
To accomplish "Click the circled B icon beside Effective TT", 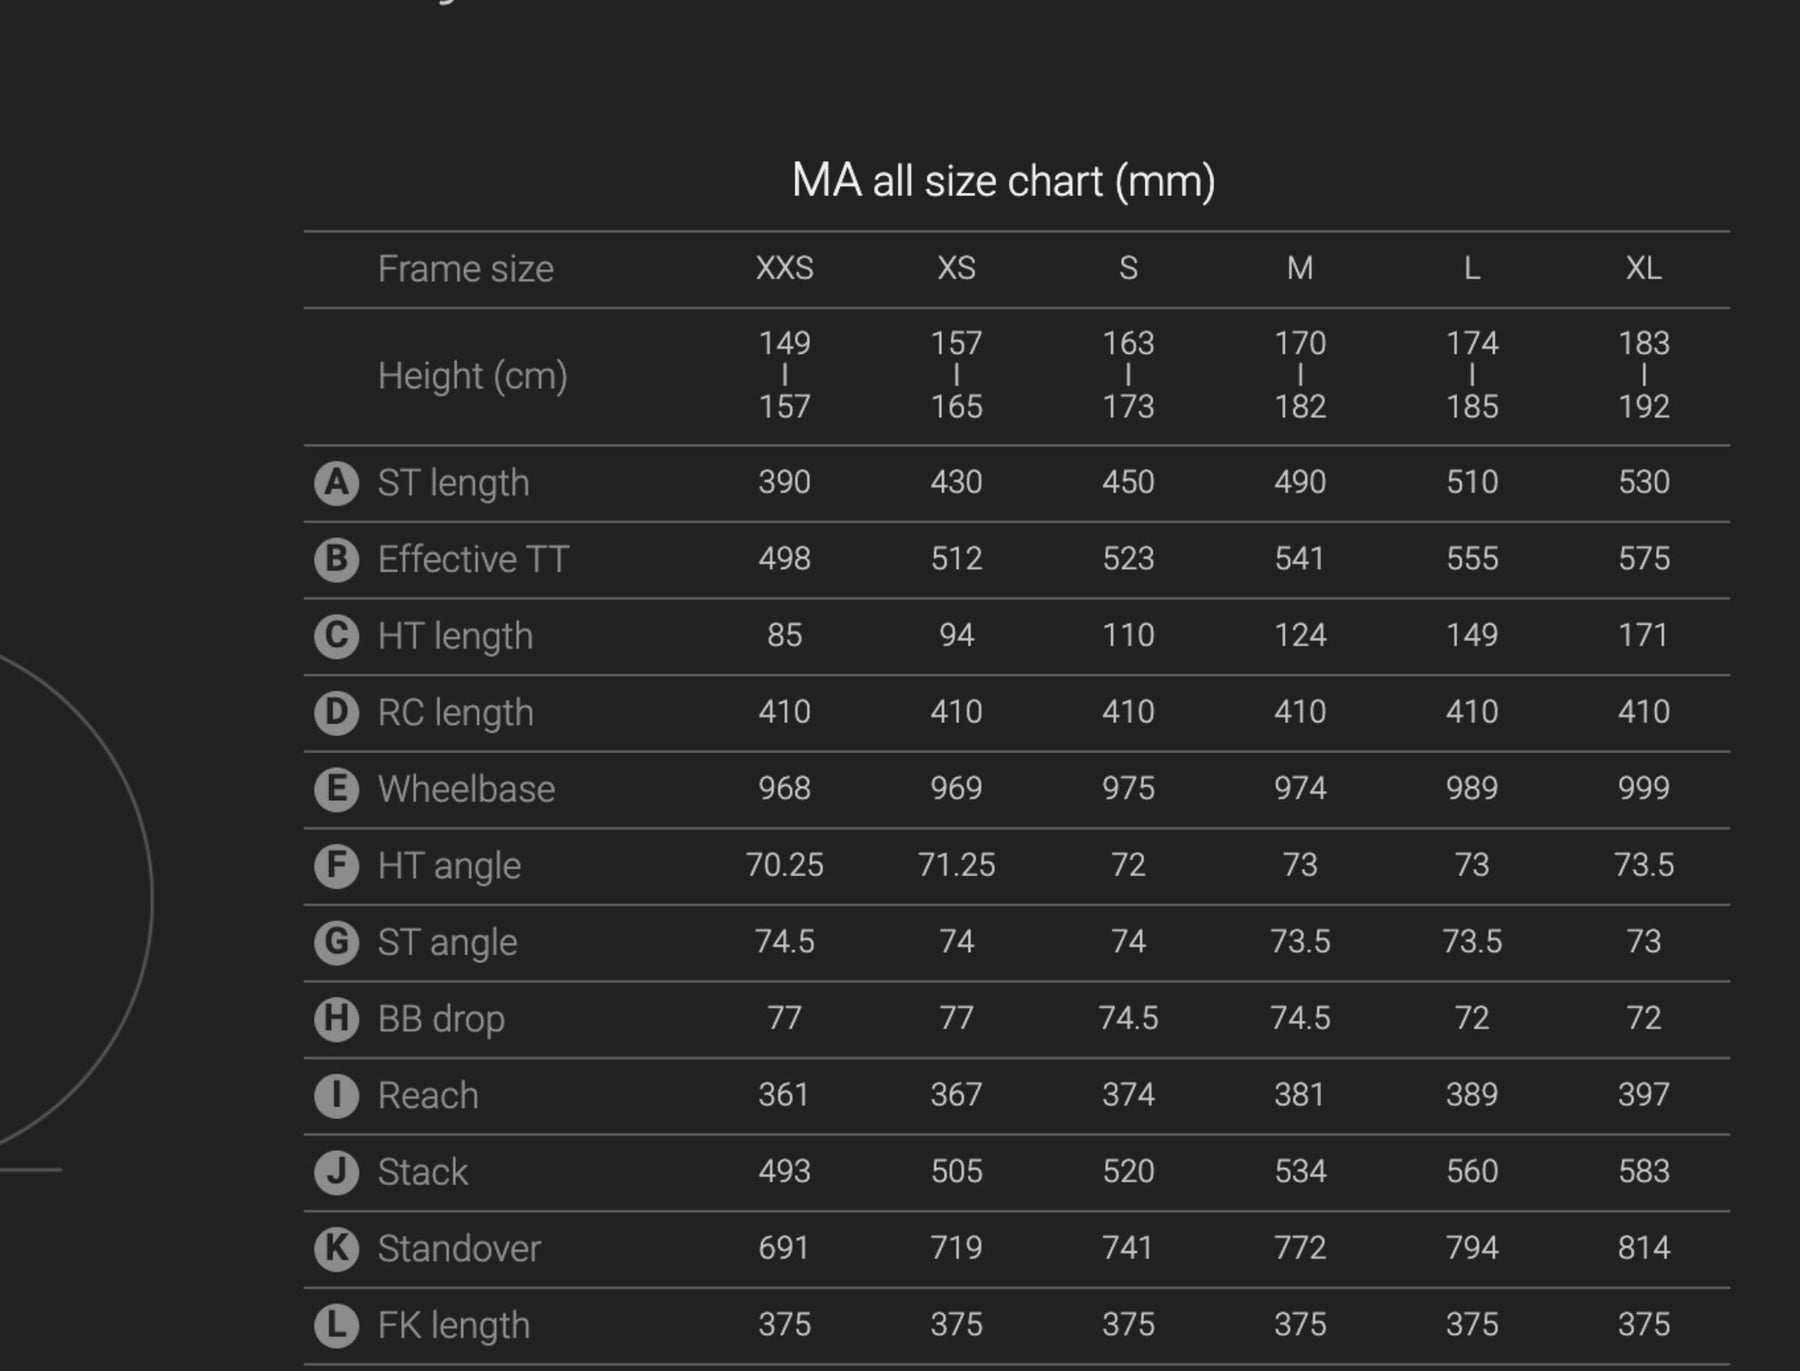I will point(337,559).
